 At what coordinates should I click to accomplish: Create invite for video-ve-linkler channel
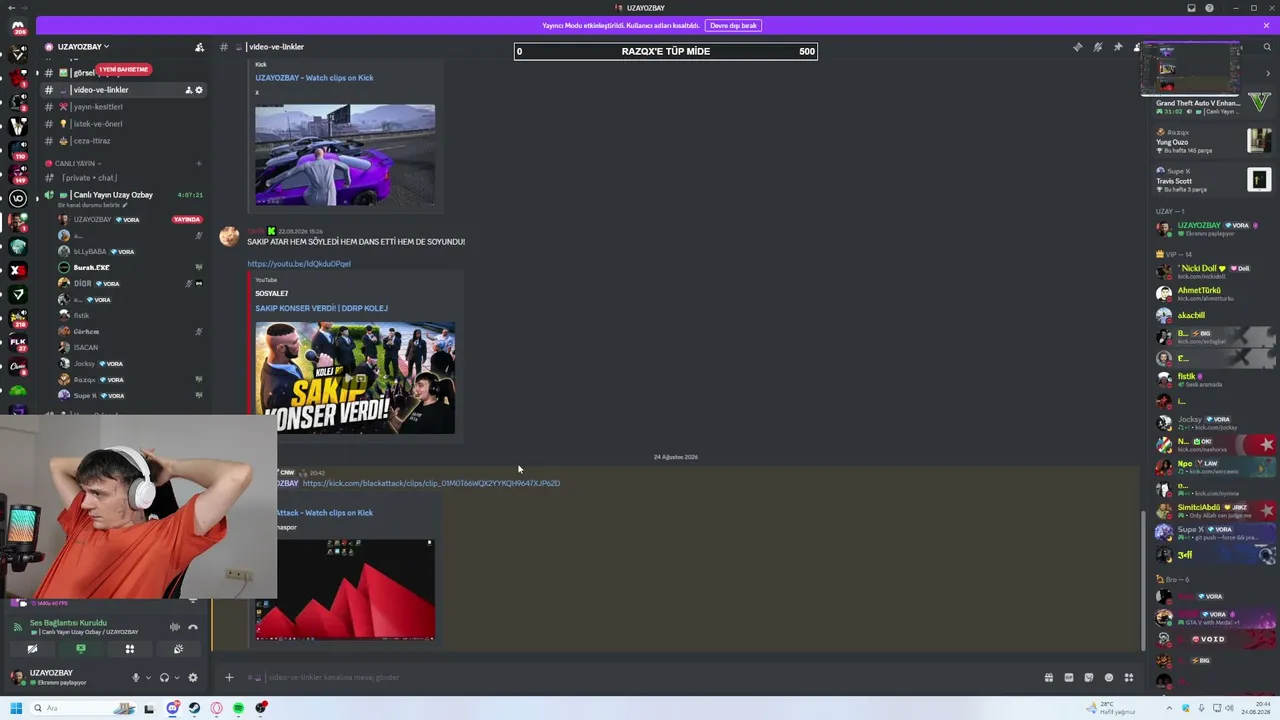188,90
